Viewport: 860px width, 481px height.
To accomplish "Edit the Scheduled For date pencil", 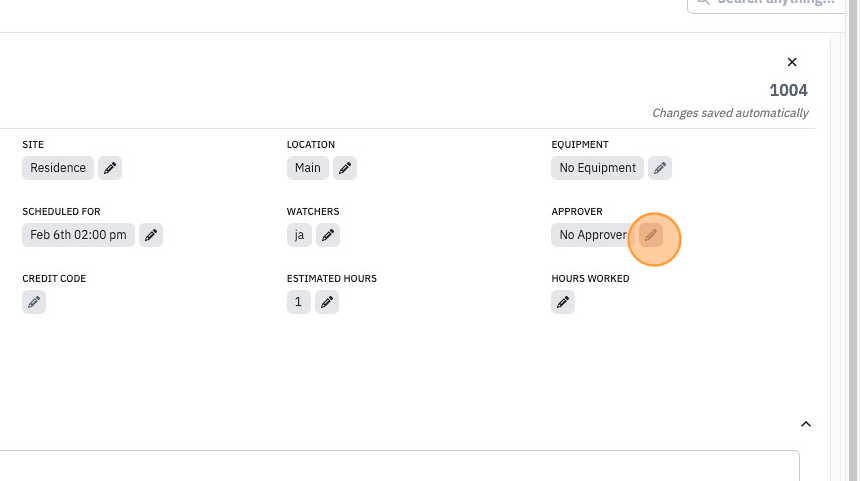I will (x=151, y=235).
